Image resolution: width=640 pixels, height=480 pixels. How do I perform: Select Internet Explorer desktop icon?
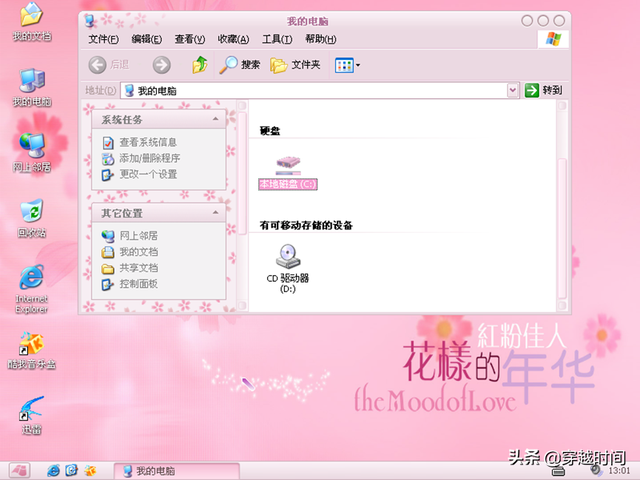click(32, 289)
